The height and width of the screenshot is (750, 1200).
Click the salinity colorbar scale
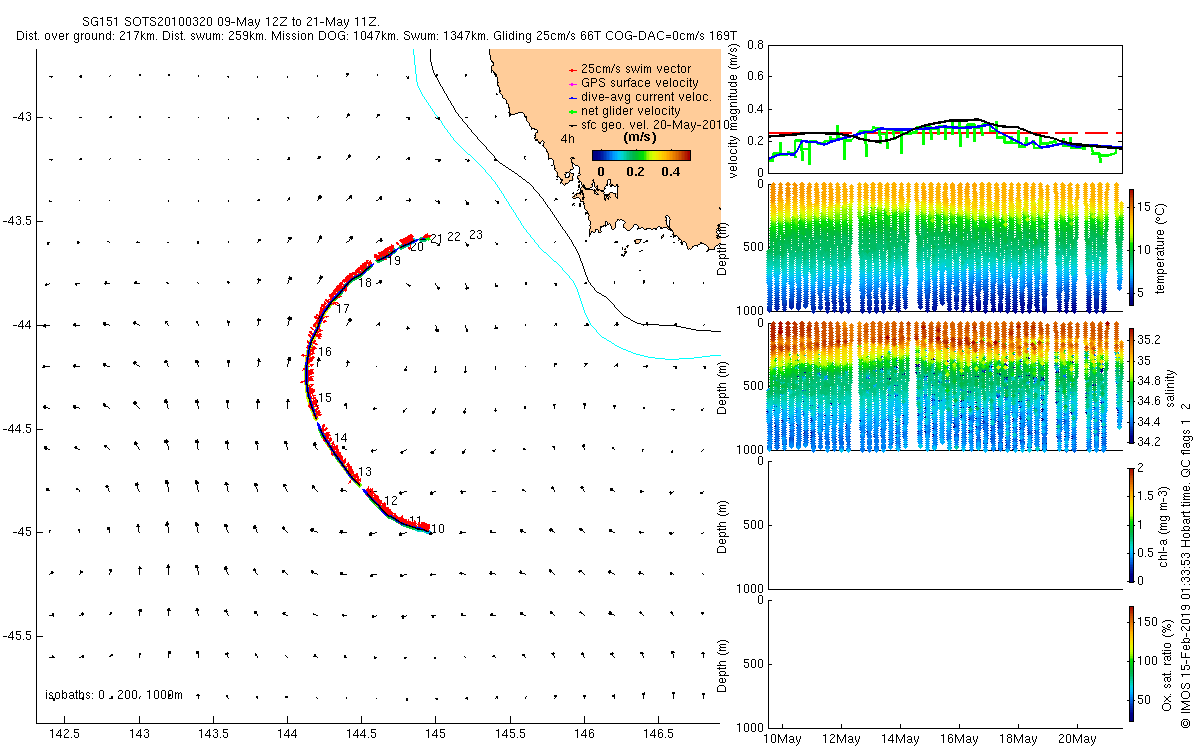1131,384
